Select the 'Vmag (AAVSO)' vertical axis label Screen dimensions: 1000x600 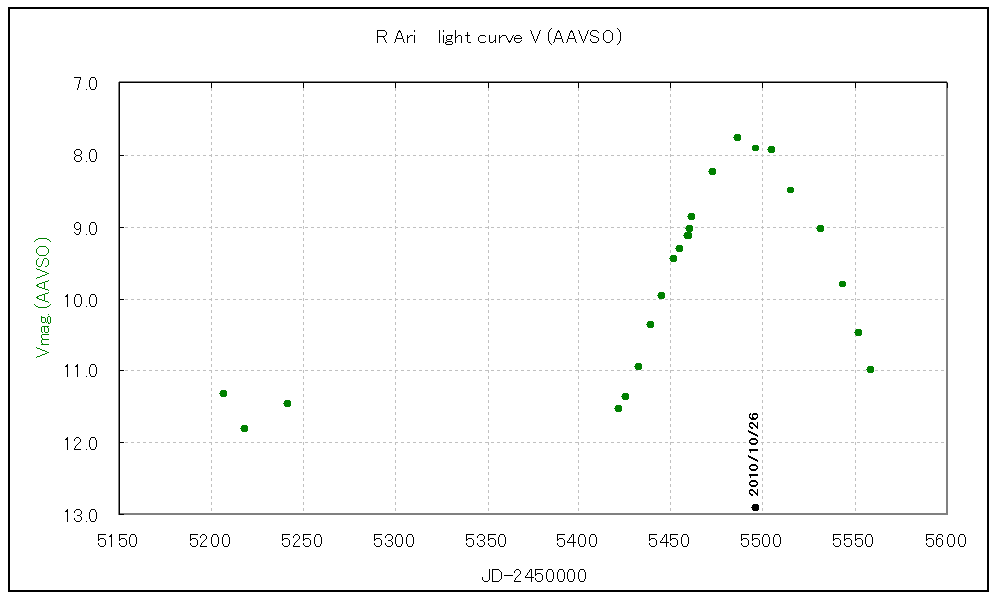pos(42,298)
